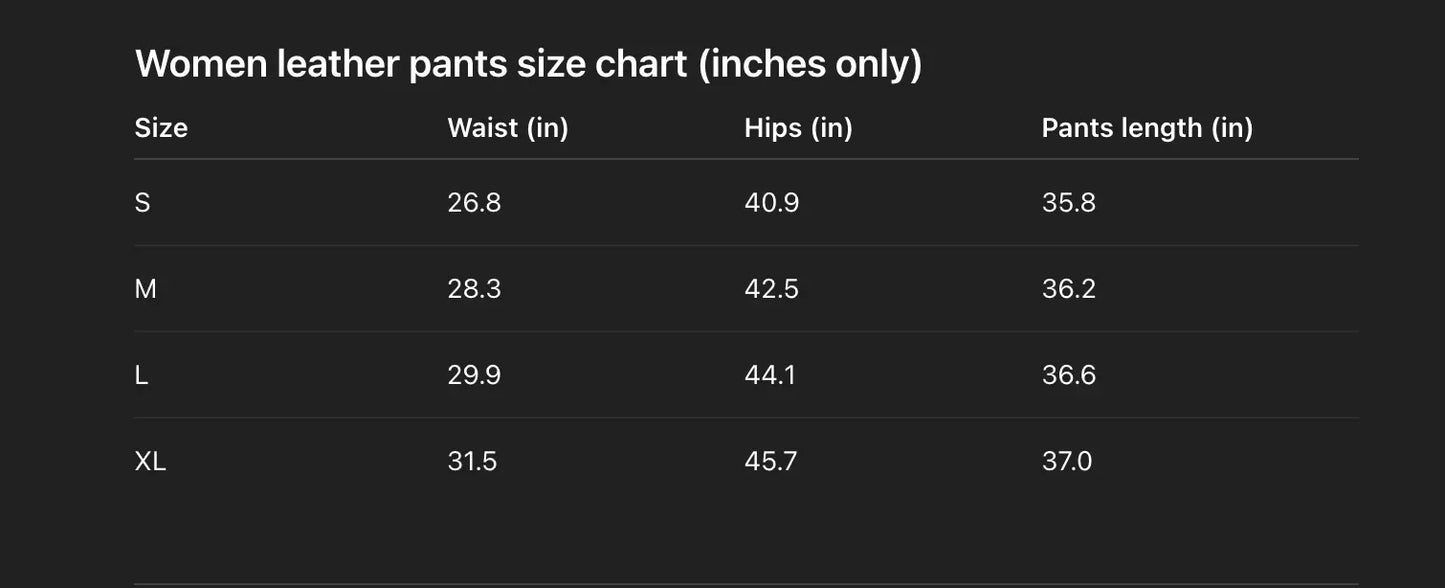This screenshot has width=1445, height=588.
Task: Select the Waist (in) column header
Action: click(507, 128)
